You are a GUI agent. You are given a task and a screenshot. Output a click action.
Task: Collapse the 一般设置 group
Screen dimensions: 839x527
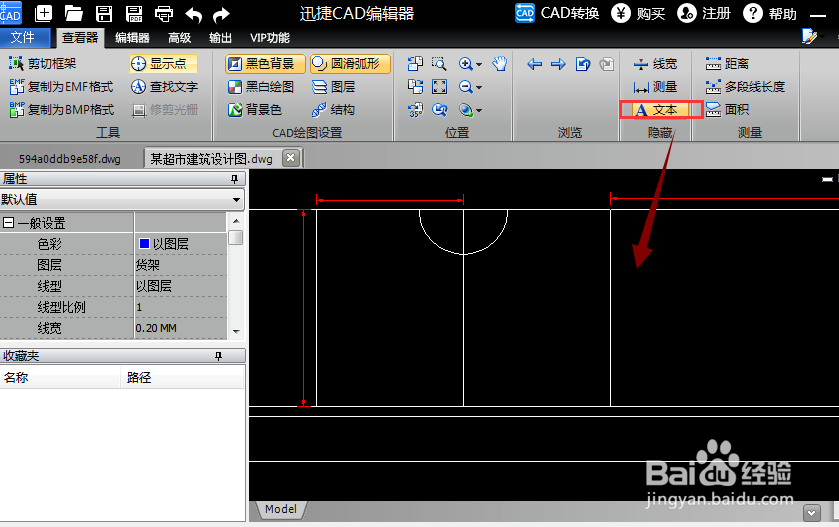9,223
